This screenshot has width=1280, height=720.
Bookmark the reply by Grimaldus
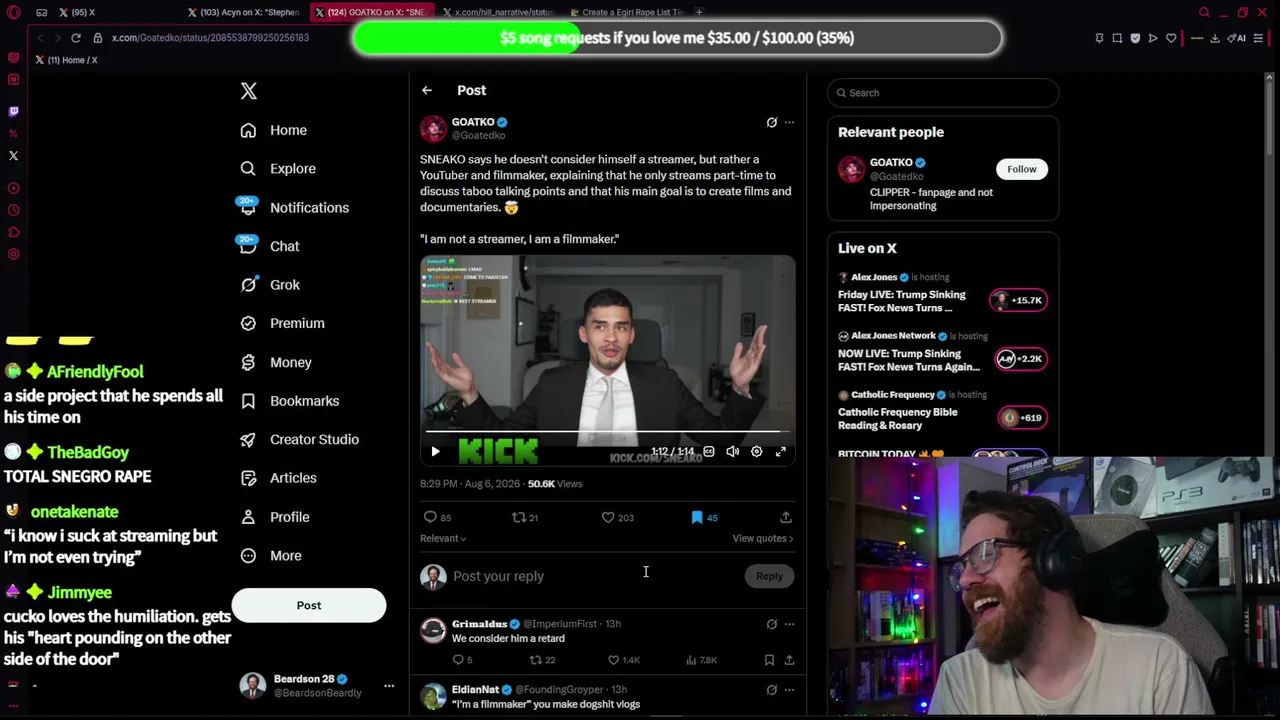tap(769, 660)
